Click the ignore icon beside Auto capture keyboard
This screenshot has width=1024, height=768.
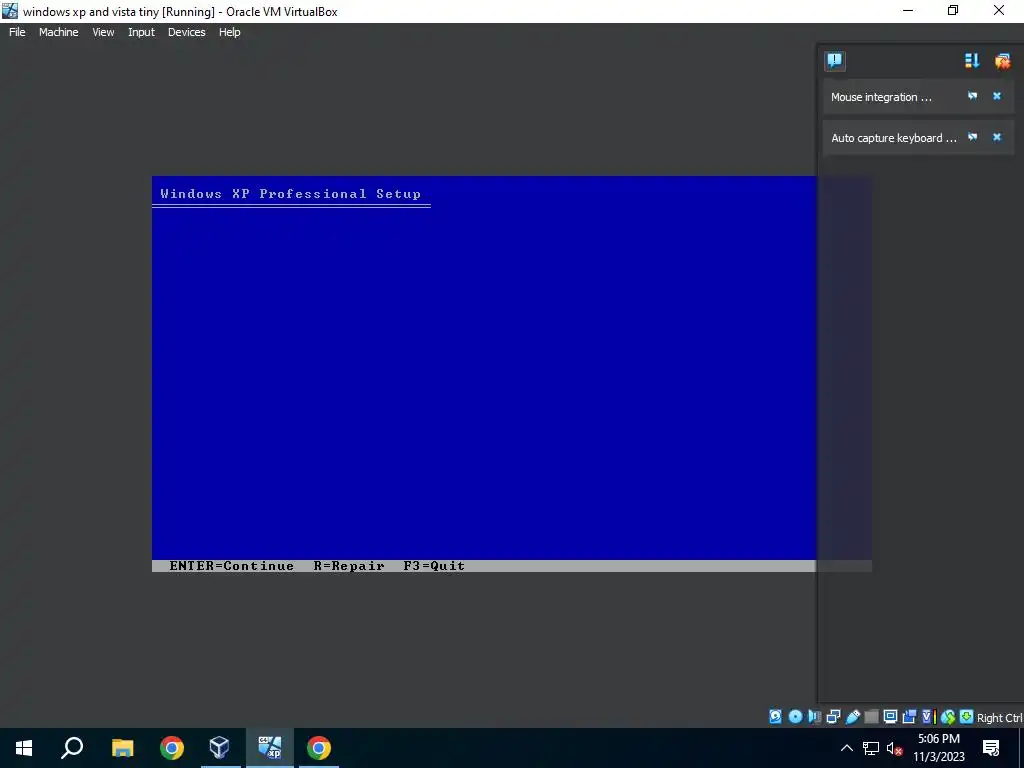[x=972, y=137]
